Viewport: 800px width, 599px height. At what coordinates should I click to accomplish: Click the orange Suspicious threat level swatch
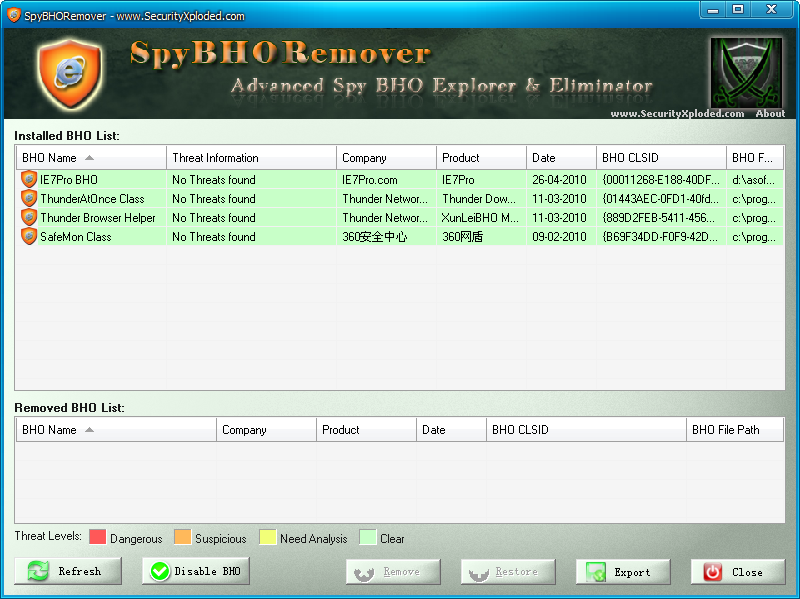(x=182, y=538)
